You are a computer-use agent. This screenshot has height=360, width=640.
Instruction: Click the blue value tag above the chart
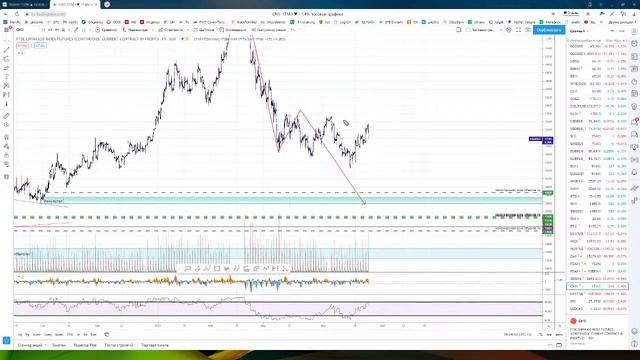pos(40,46)
